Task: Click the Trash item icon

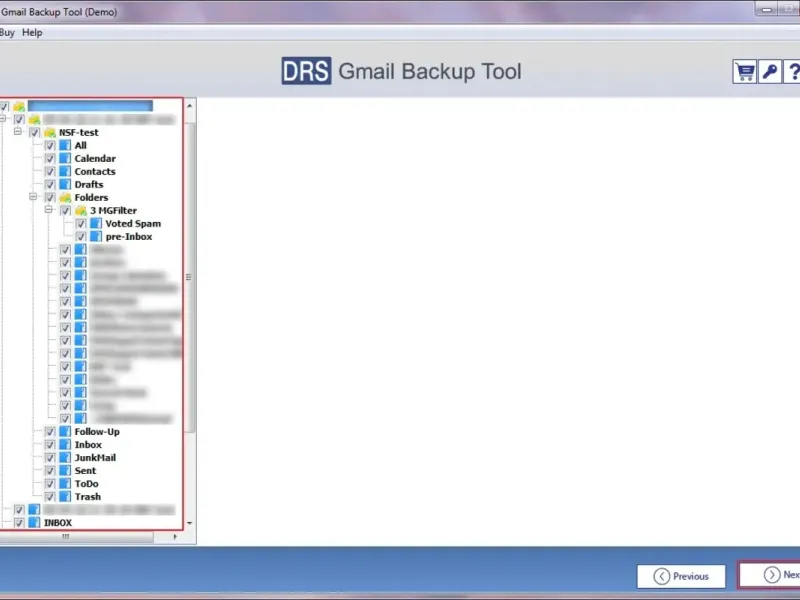Action: (x=65, y=497)
